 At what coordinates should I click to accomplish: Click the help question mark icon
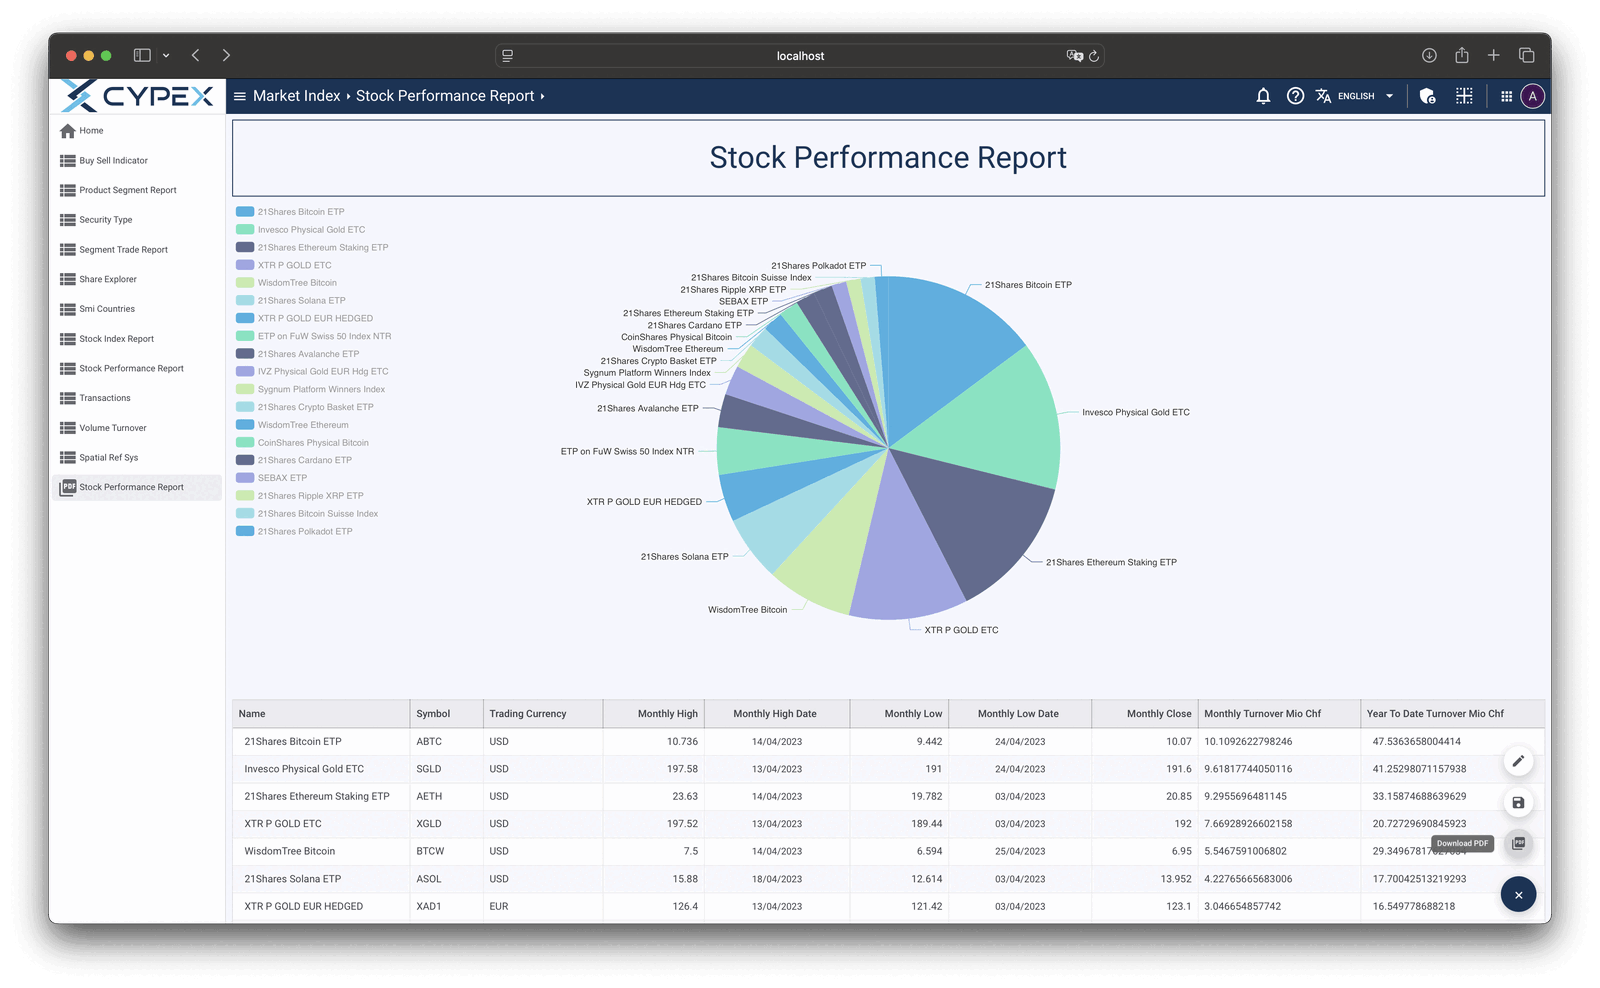point(1295,96)
